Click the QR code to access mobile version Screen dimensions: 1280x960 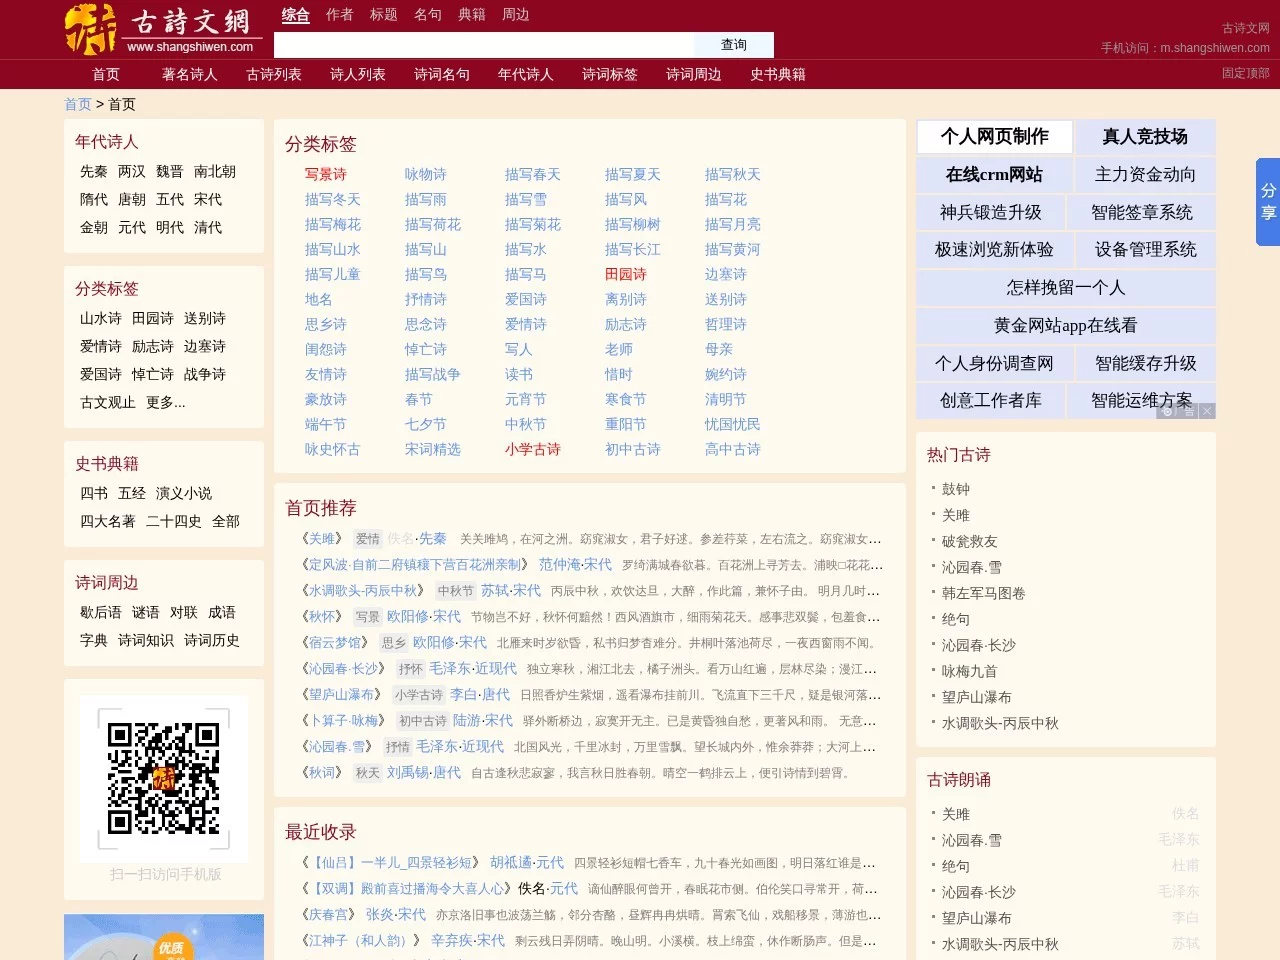click(x=163, y=778)
